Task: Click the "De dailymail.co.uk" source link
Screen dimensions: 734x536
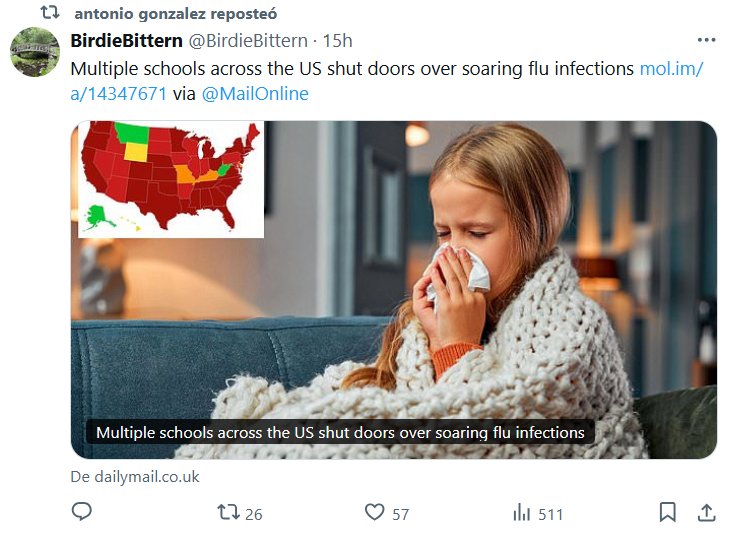Action: click(x=135, y=477)
